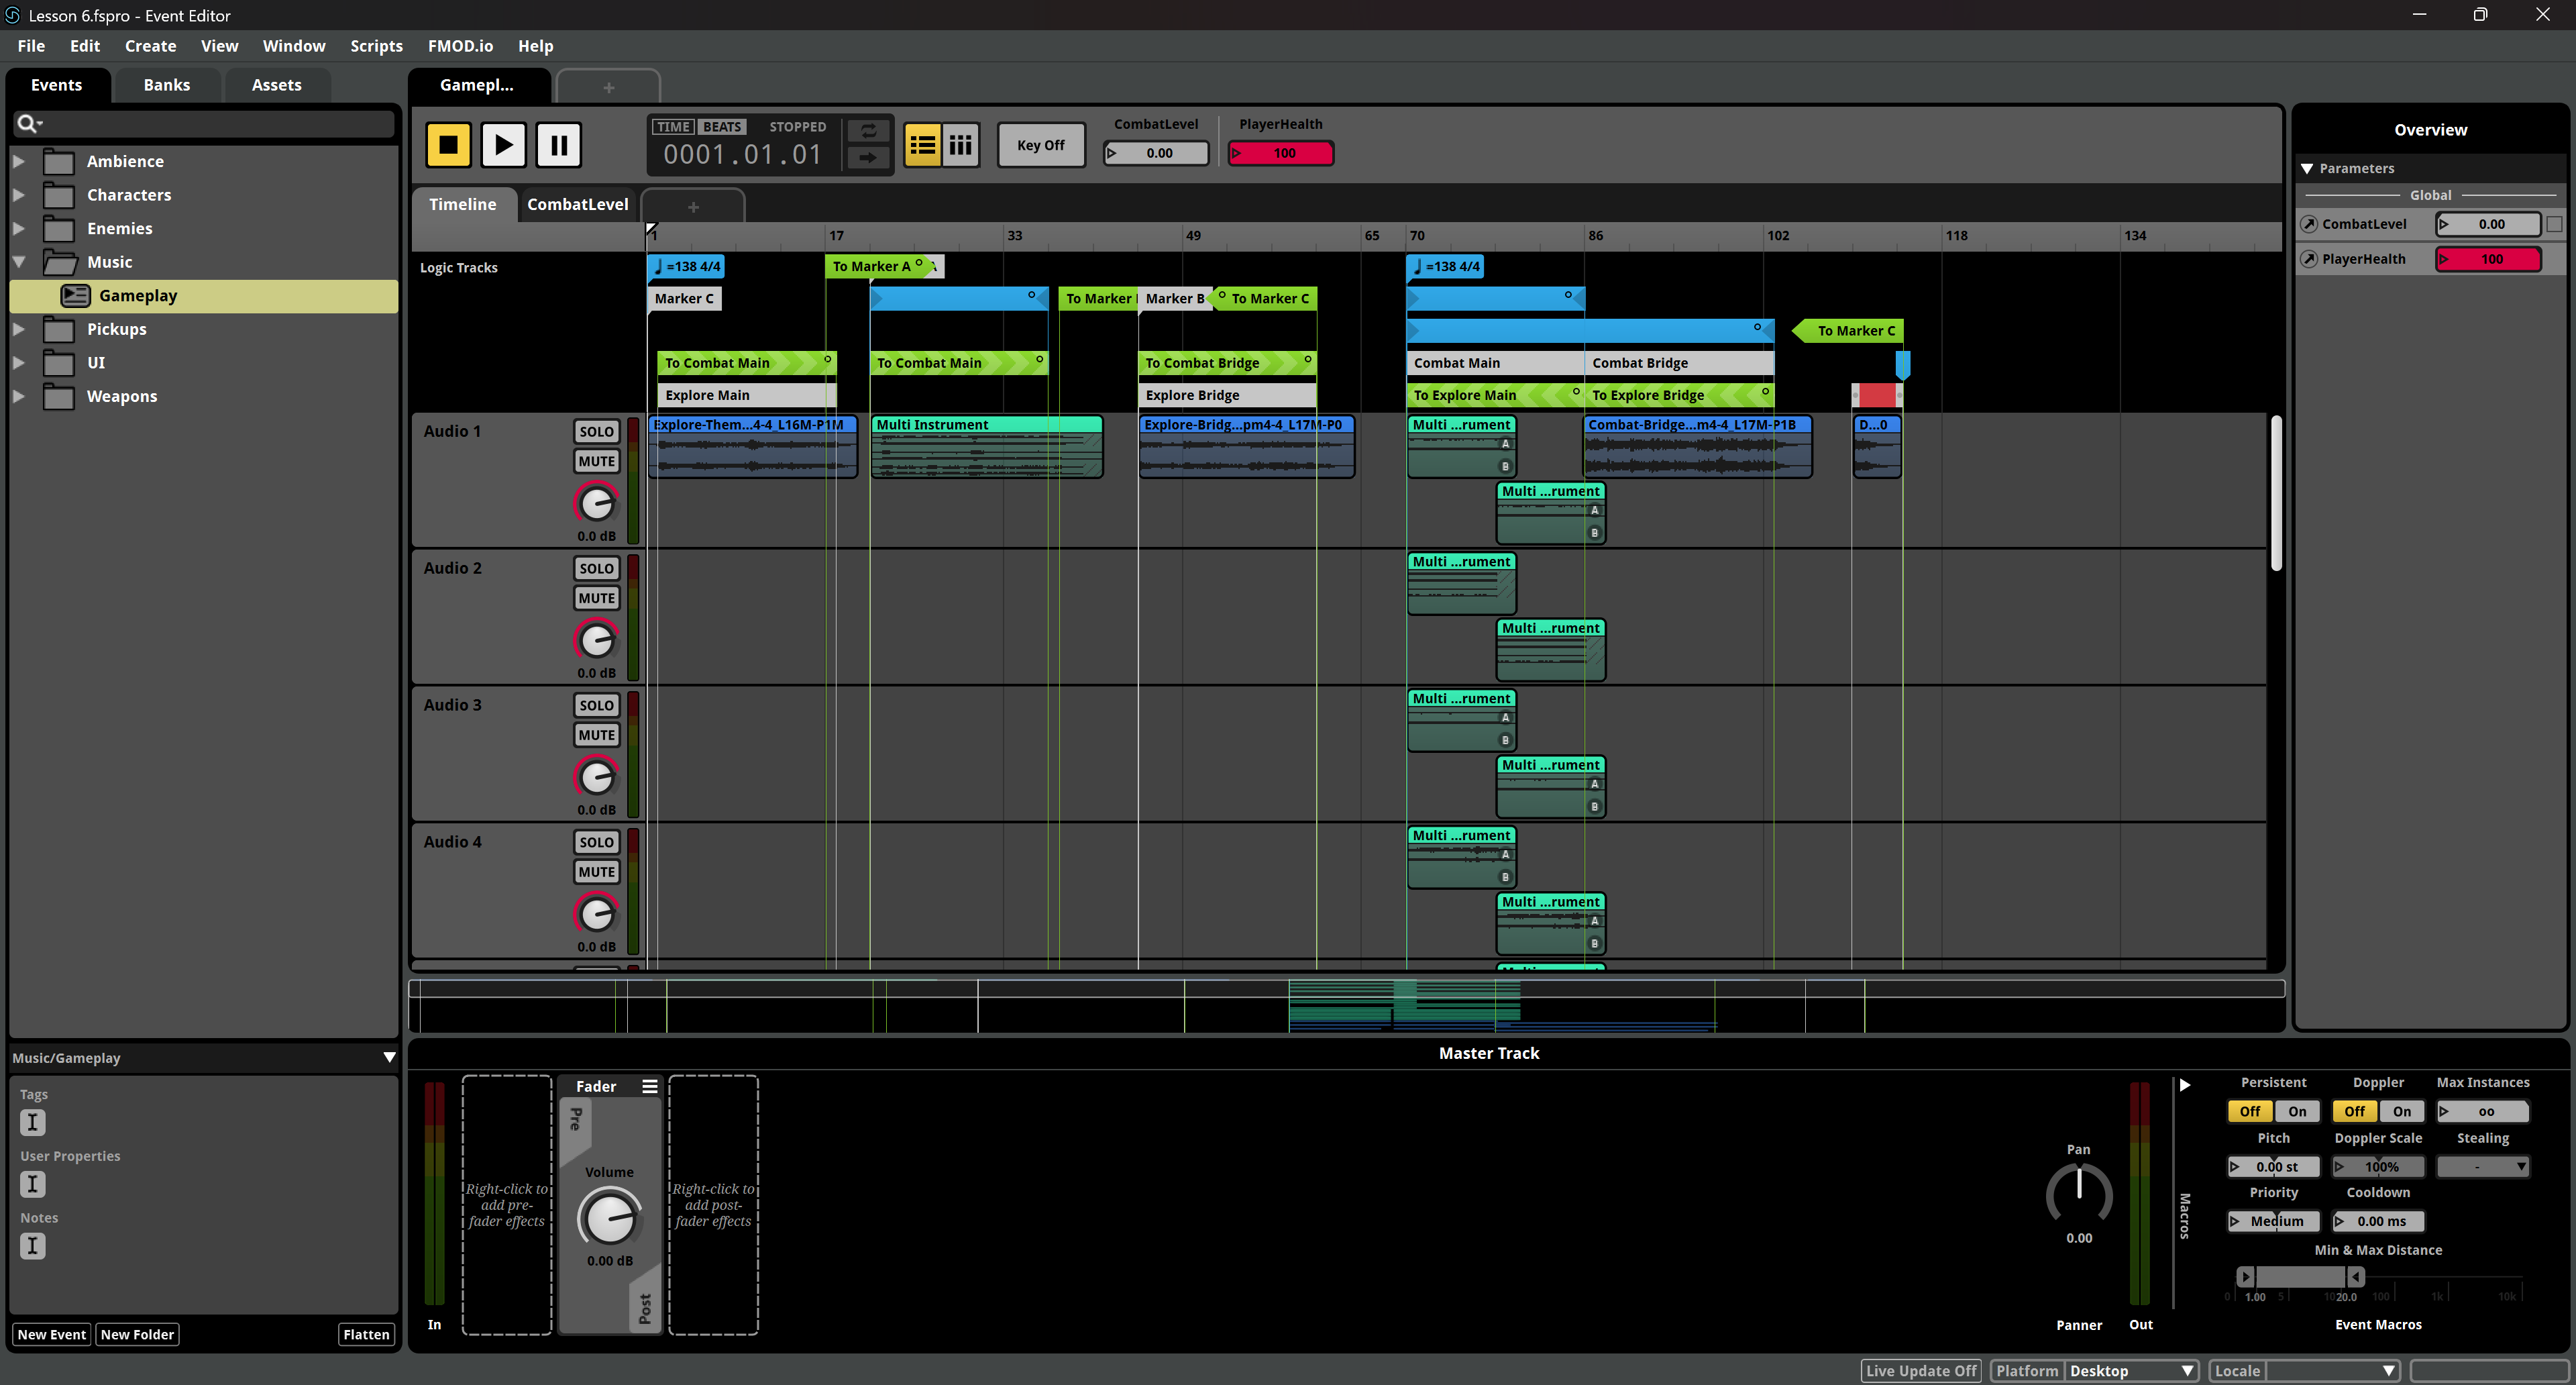Click the Post fader label on Fader
2576x1385 pixels.
click(x=645, y=1307)
